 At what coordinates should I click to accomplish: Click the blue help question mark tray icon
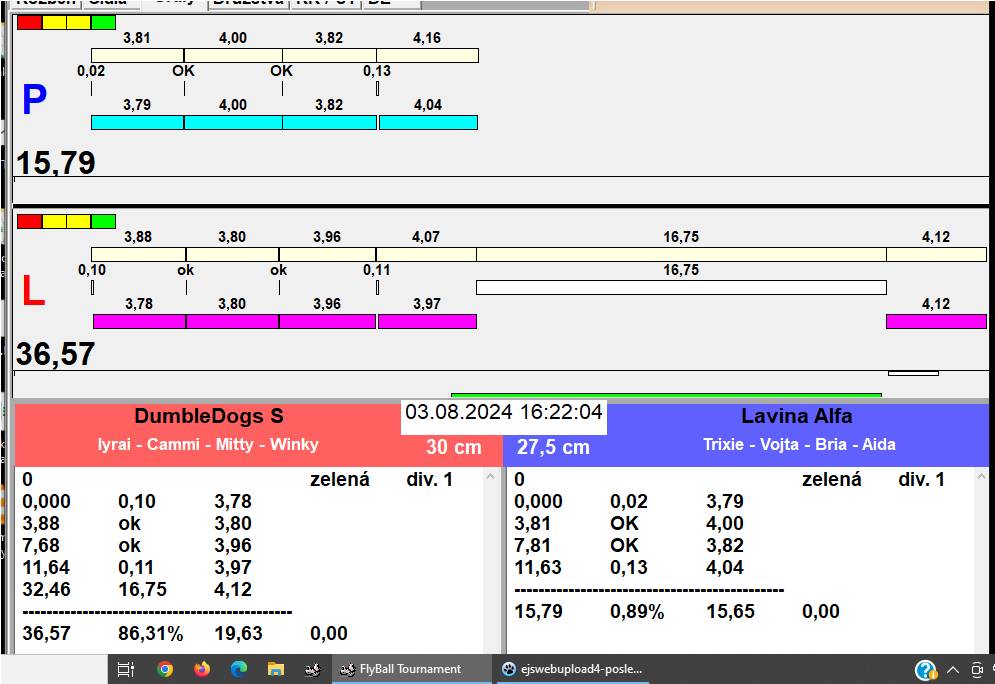[x=925, y=669]
